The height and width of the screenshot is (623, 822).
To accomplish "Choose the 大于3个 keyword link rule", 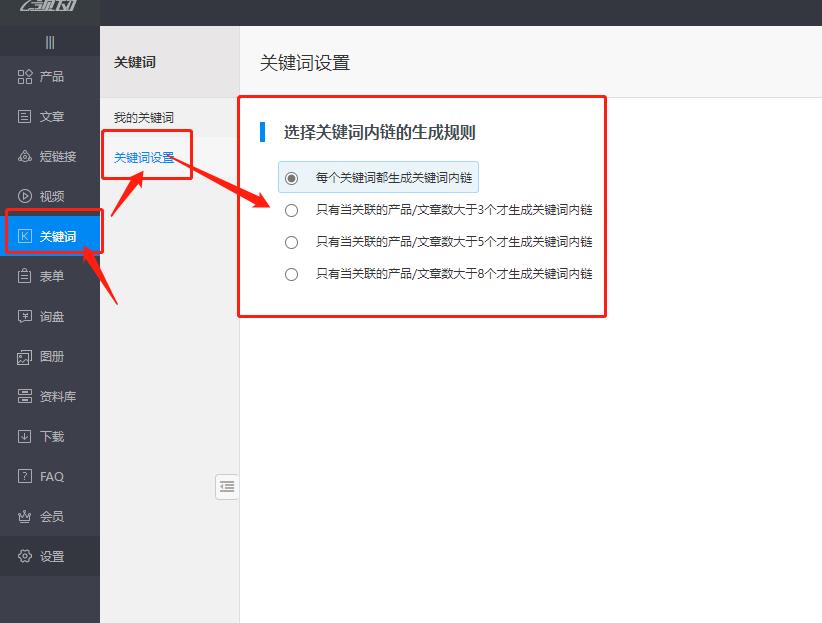I will [292, 210].
